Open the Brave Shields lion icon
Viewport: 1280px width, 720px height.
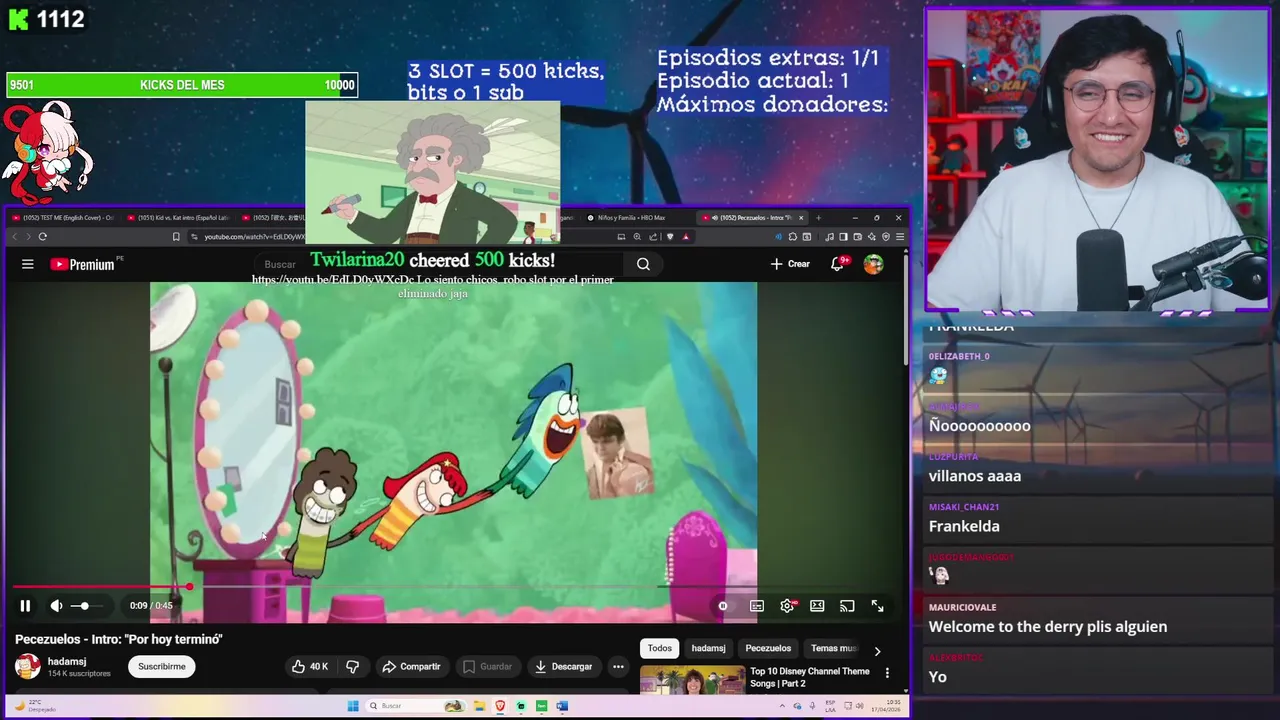click(669, 237)
